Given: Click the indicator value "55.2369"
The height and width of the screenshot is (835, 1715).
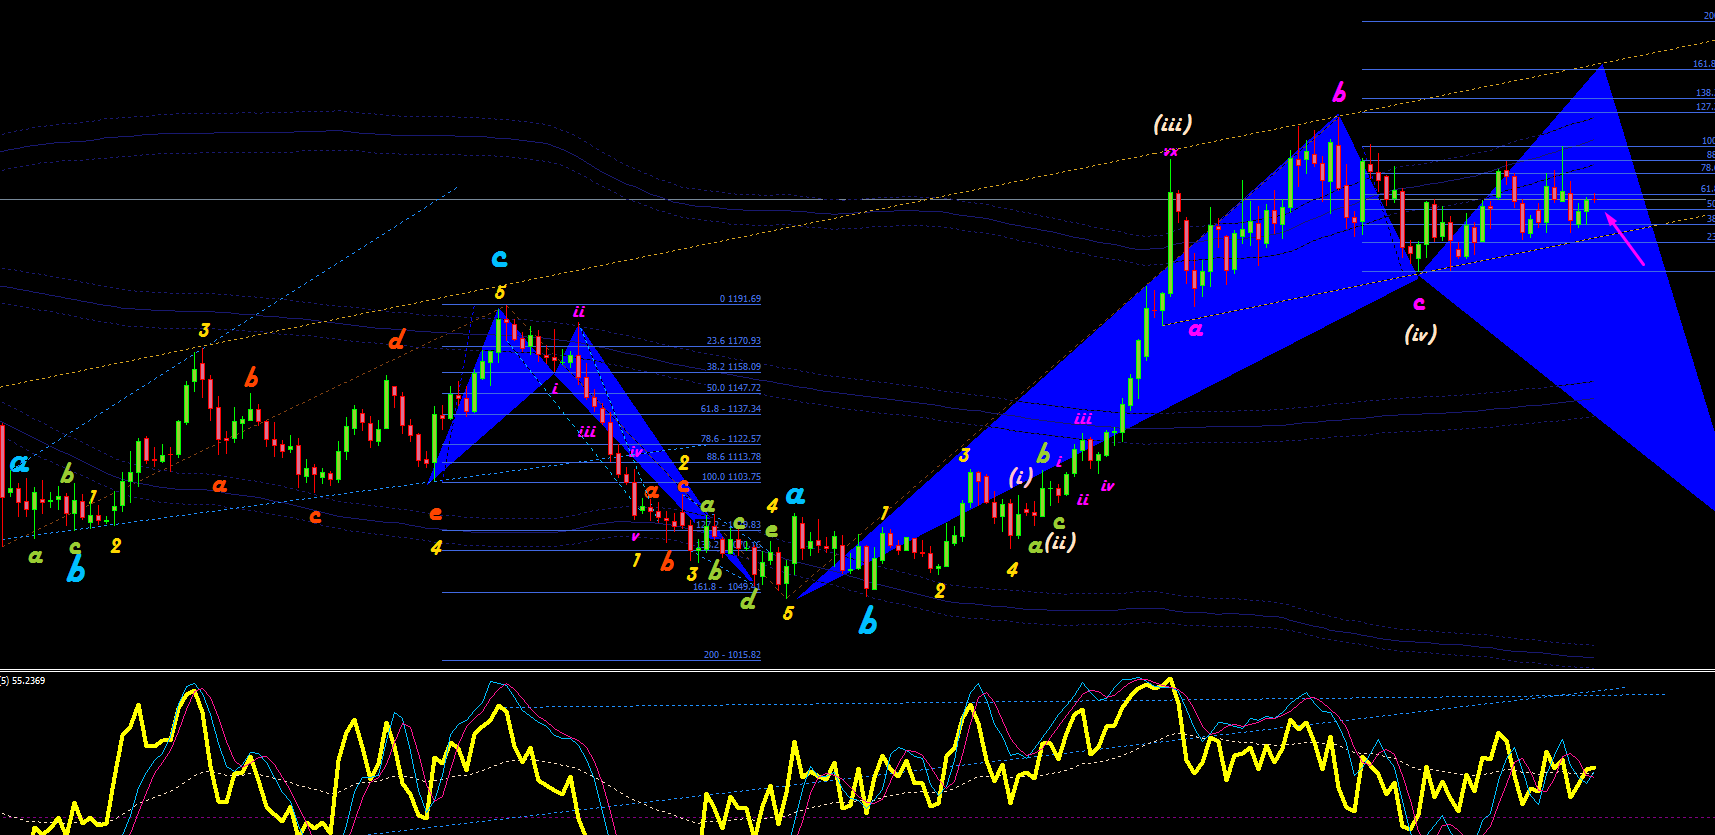Looking at the screenshot, I should click(28, 681).
